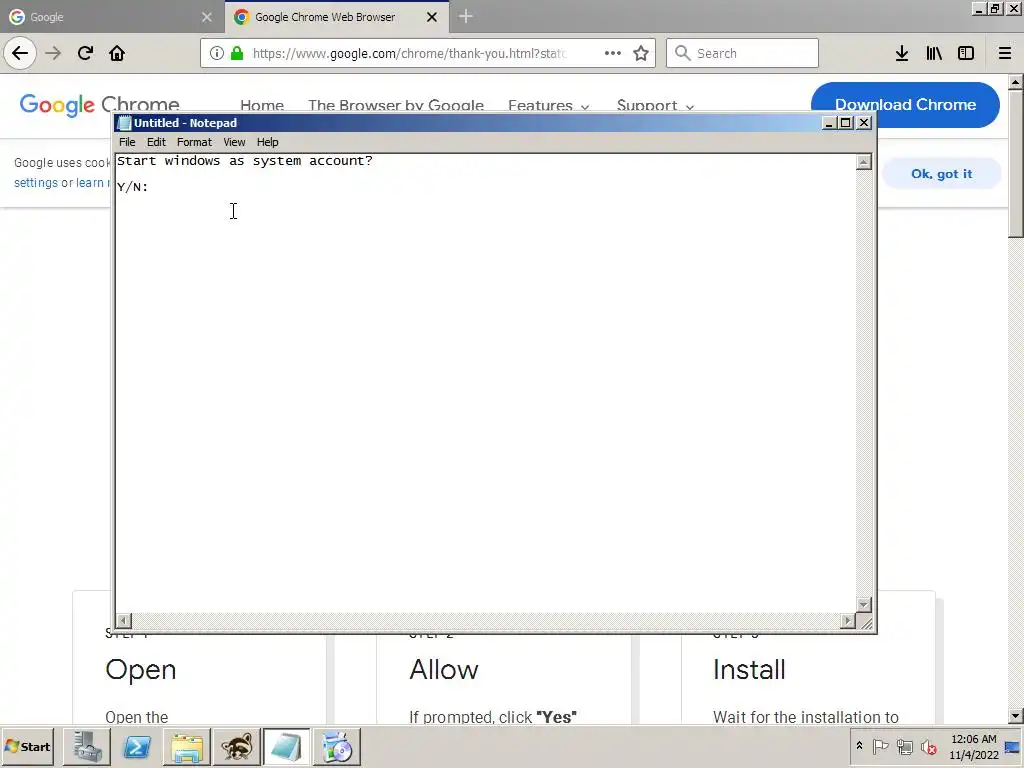Open Notepad Edit menu
Image resolution: width=1024 pixels, height=768 pixels.
[156, 142]
